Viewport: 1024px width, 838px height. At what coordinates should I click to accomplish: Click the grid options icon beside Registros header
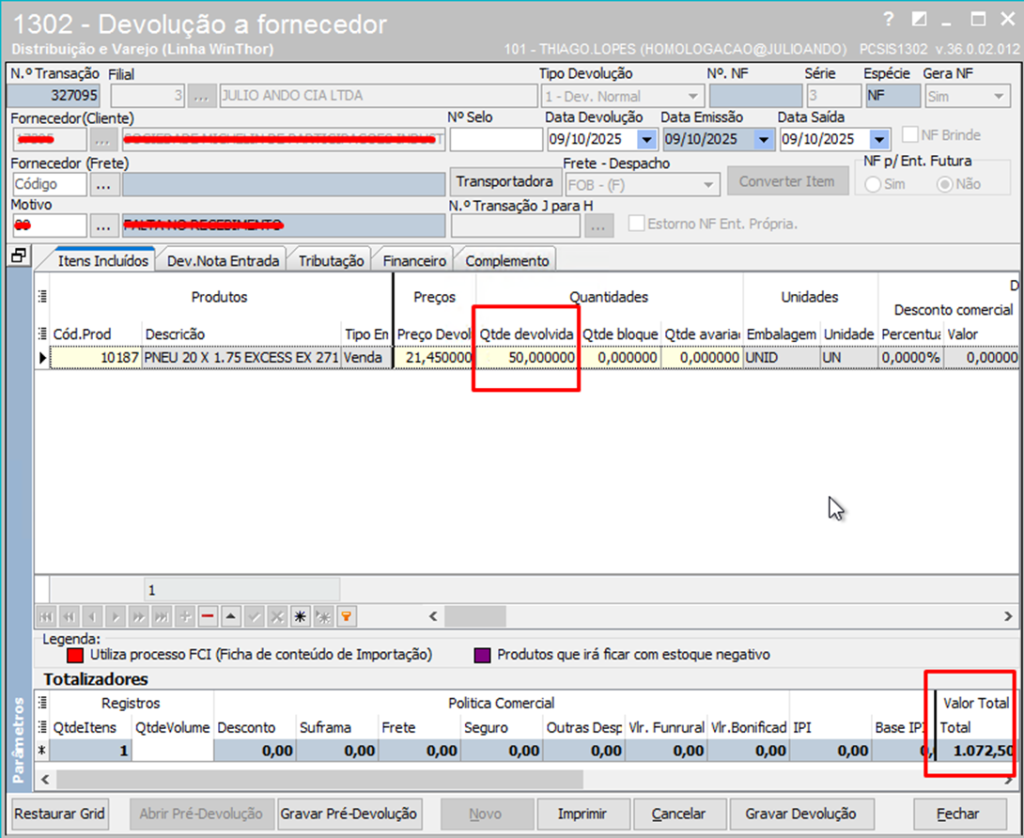43,703
